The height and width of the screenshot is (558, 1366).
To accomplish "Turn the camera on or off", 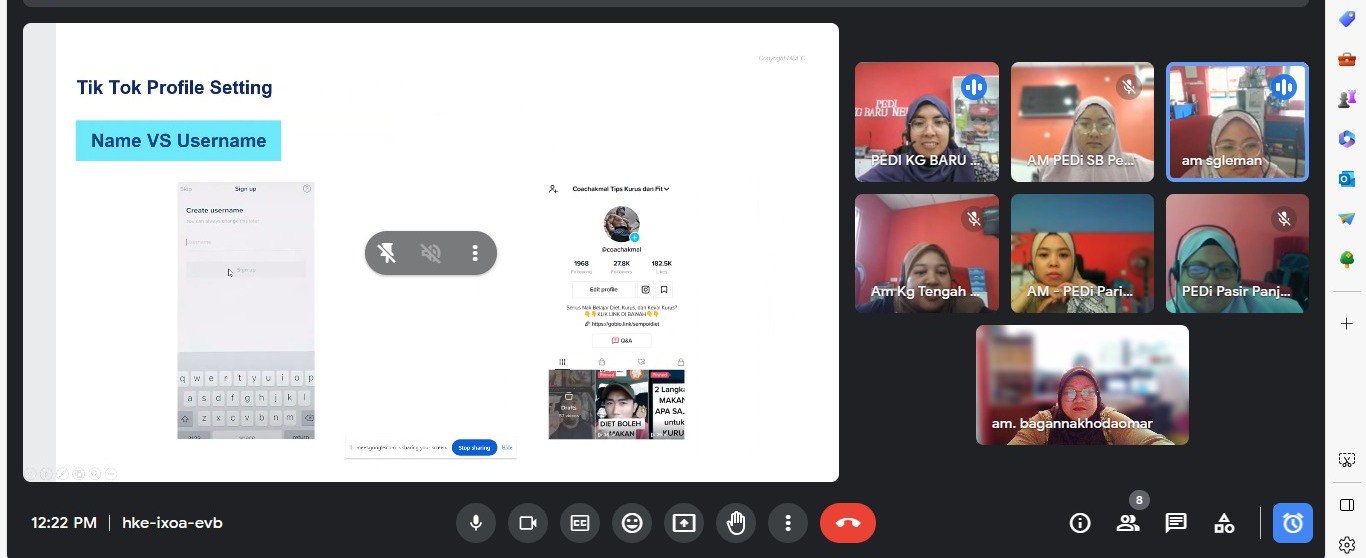I will (528, 522).
